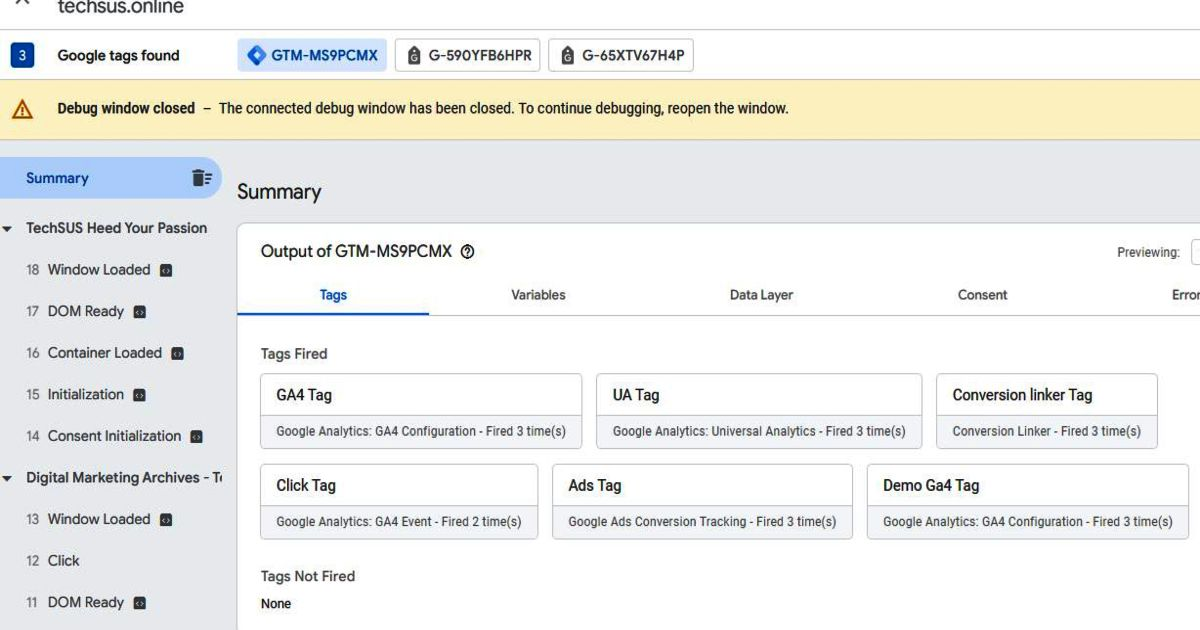Open the Click Tag card
The height and width of the screenshot is (630, 1200).
(399, 501)
